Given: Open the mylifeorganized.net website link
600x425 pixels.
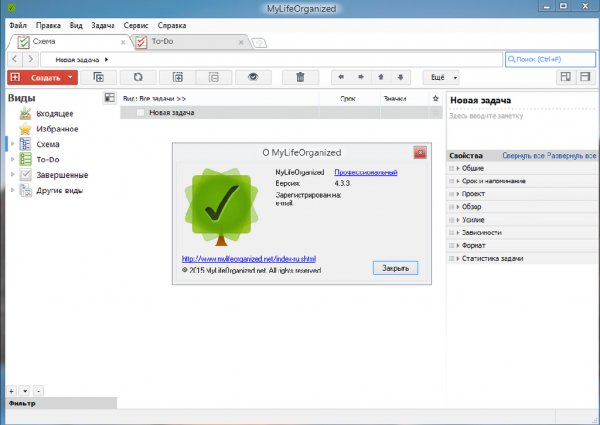Looking at the screenshot, I should click(x=249, y=259).
